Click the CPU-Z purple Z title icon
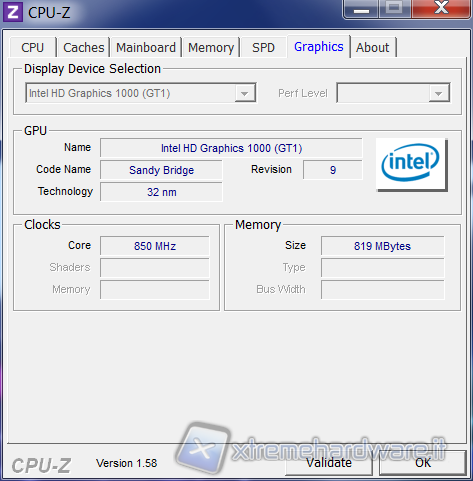 click(13, 12)
